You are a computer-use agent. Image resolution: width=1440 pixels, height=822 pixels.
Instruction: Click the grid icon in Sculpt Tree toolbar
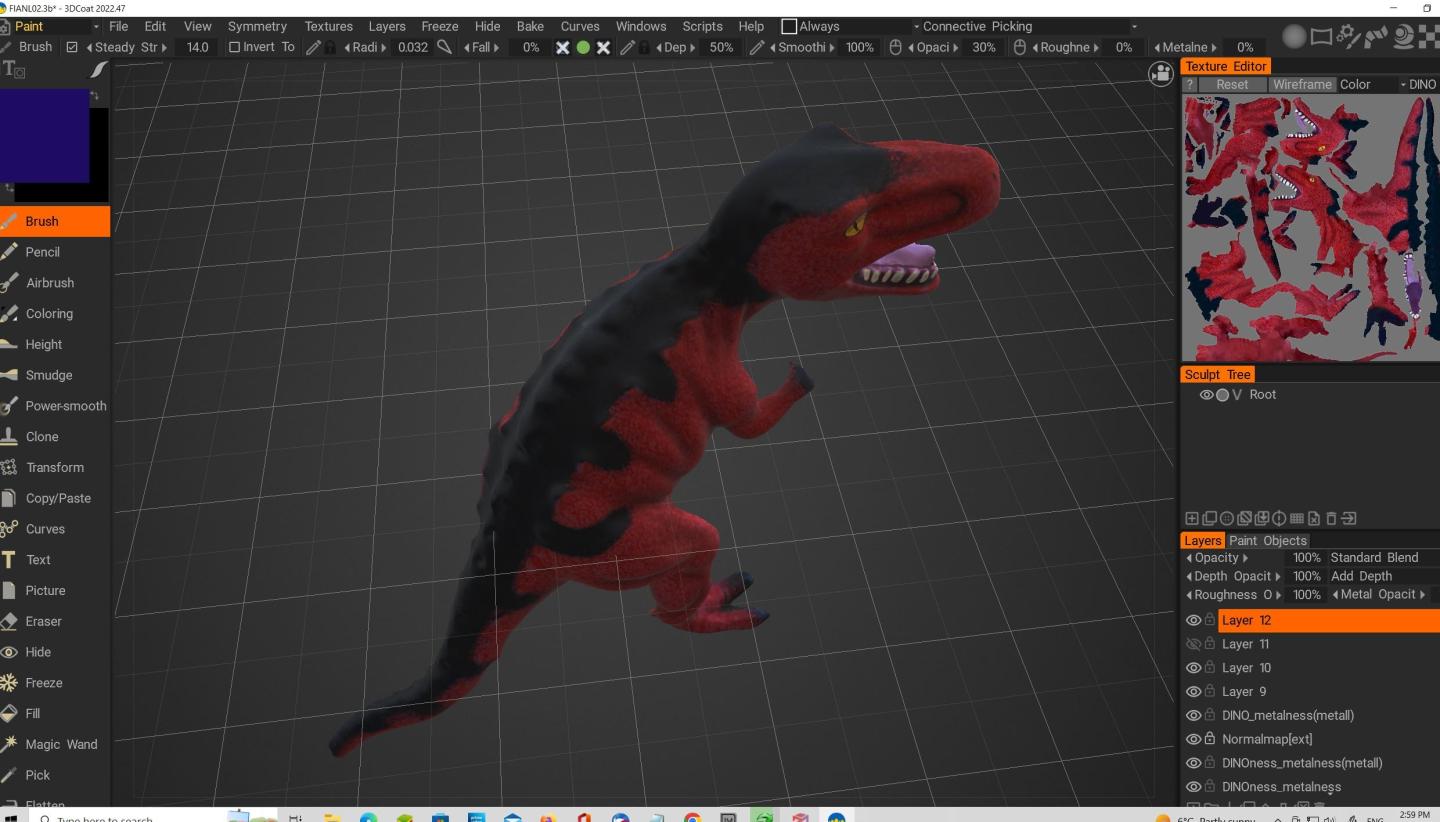[1297, 518]
